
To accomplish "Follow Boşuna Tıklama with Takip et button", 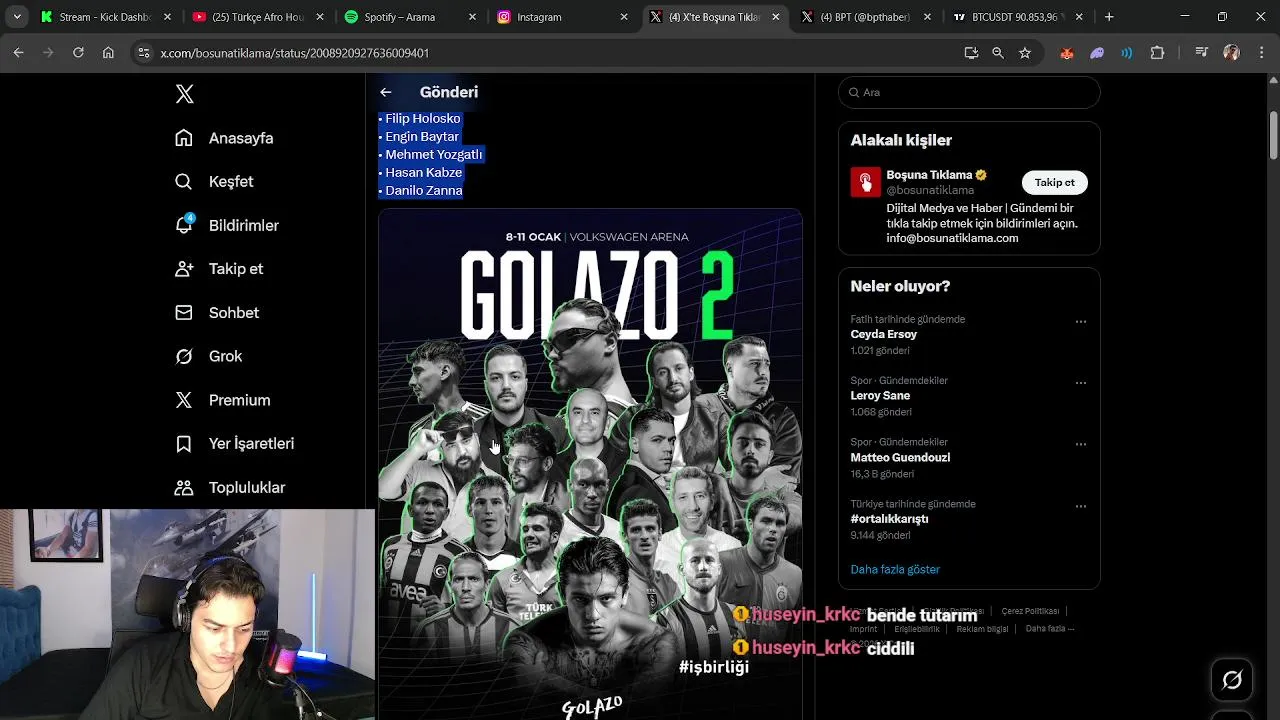I will click(x=1054, y=182).
